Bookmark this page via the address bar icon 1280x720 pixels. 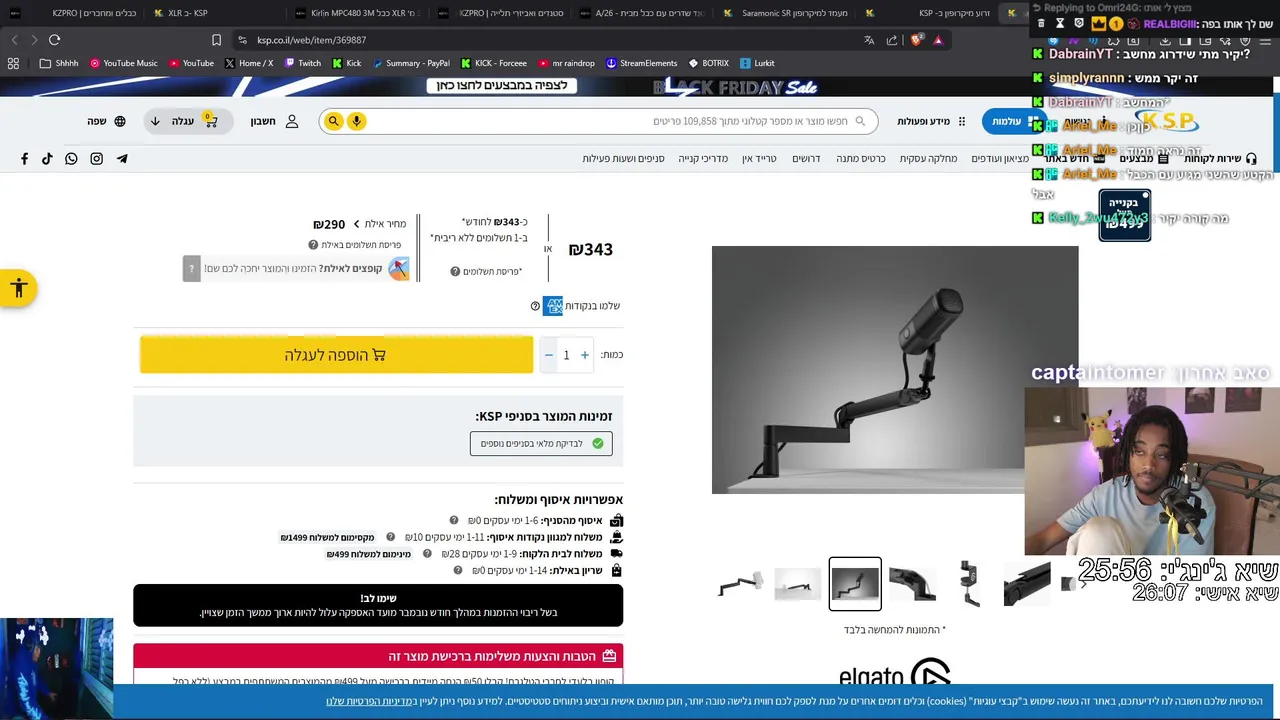(216, 40)
